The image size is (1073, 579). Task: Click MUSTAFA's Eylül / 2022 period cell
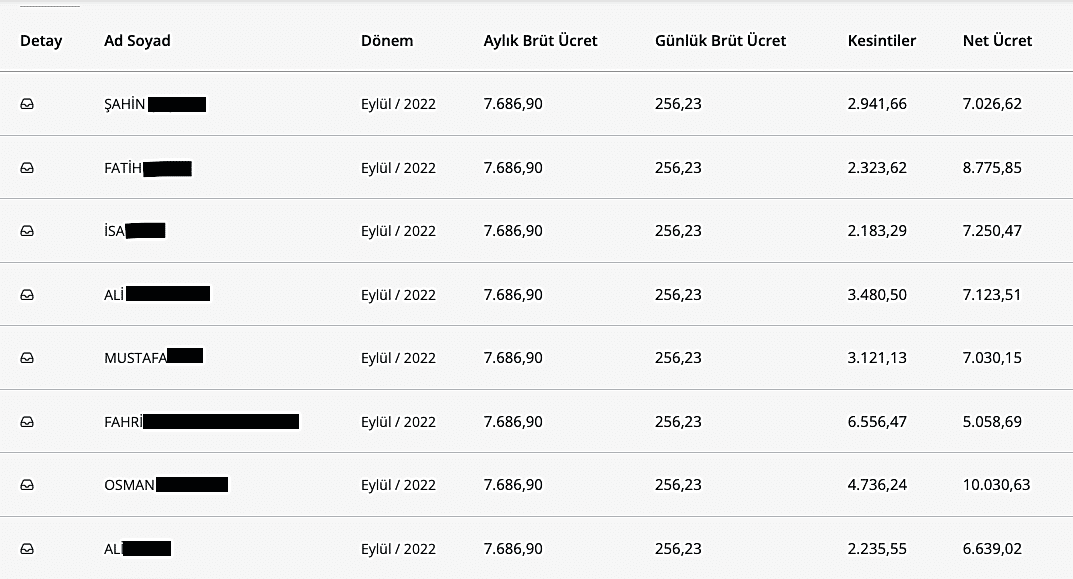[x=398, y=358]
